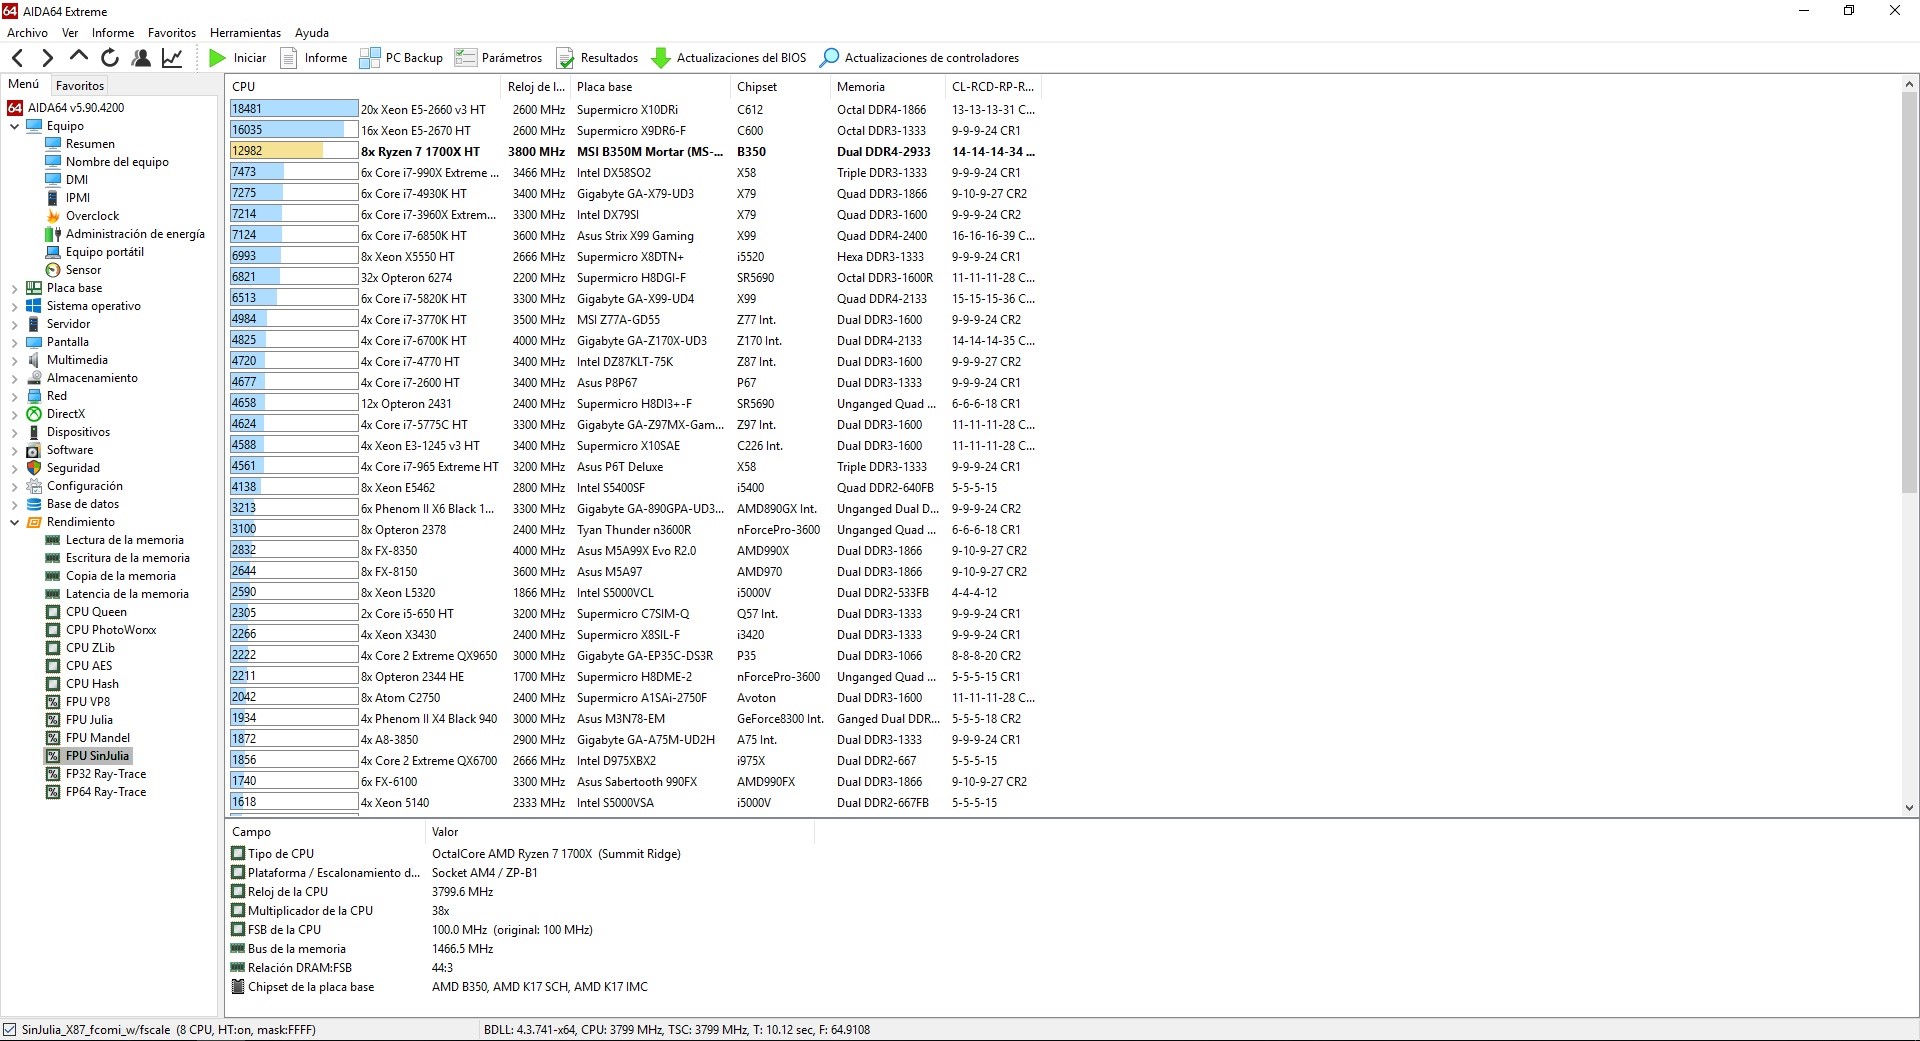Open the Archivo menu
Screen dimensions: 1920x1041
tap(27, 33)
